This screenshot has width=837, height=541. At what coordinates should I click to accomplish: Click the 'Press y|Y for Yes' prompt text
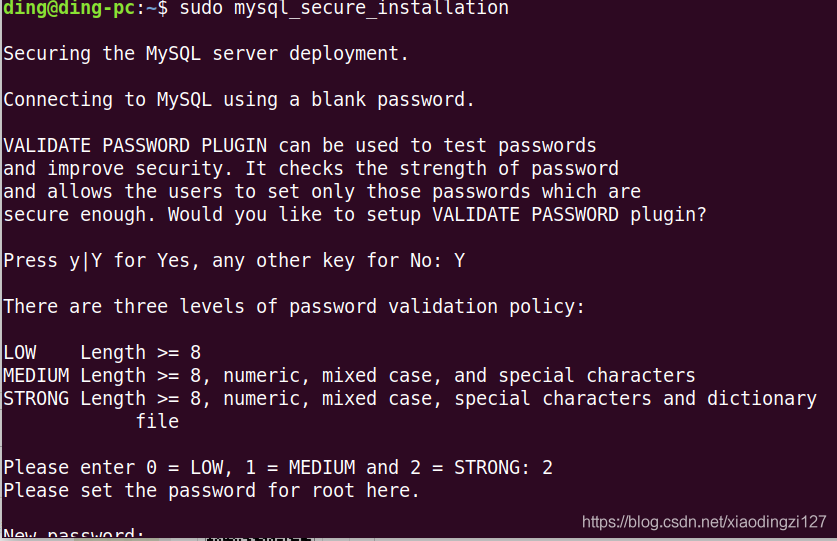[x=223, y=261]
